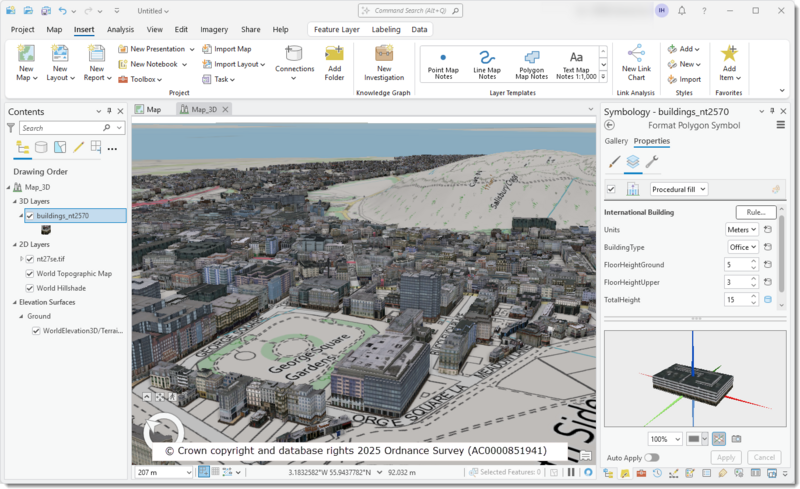The image size is (800, 489).
Task: Toggle visibility of nt27se.tif layer
Action: [x=30, y=259]
